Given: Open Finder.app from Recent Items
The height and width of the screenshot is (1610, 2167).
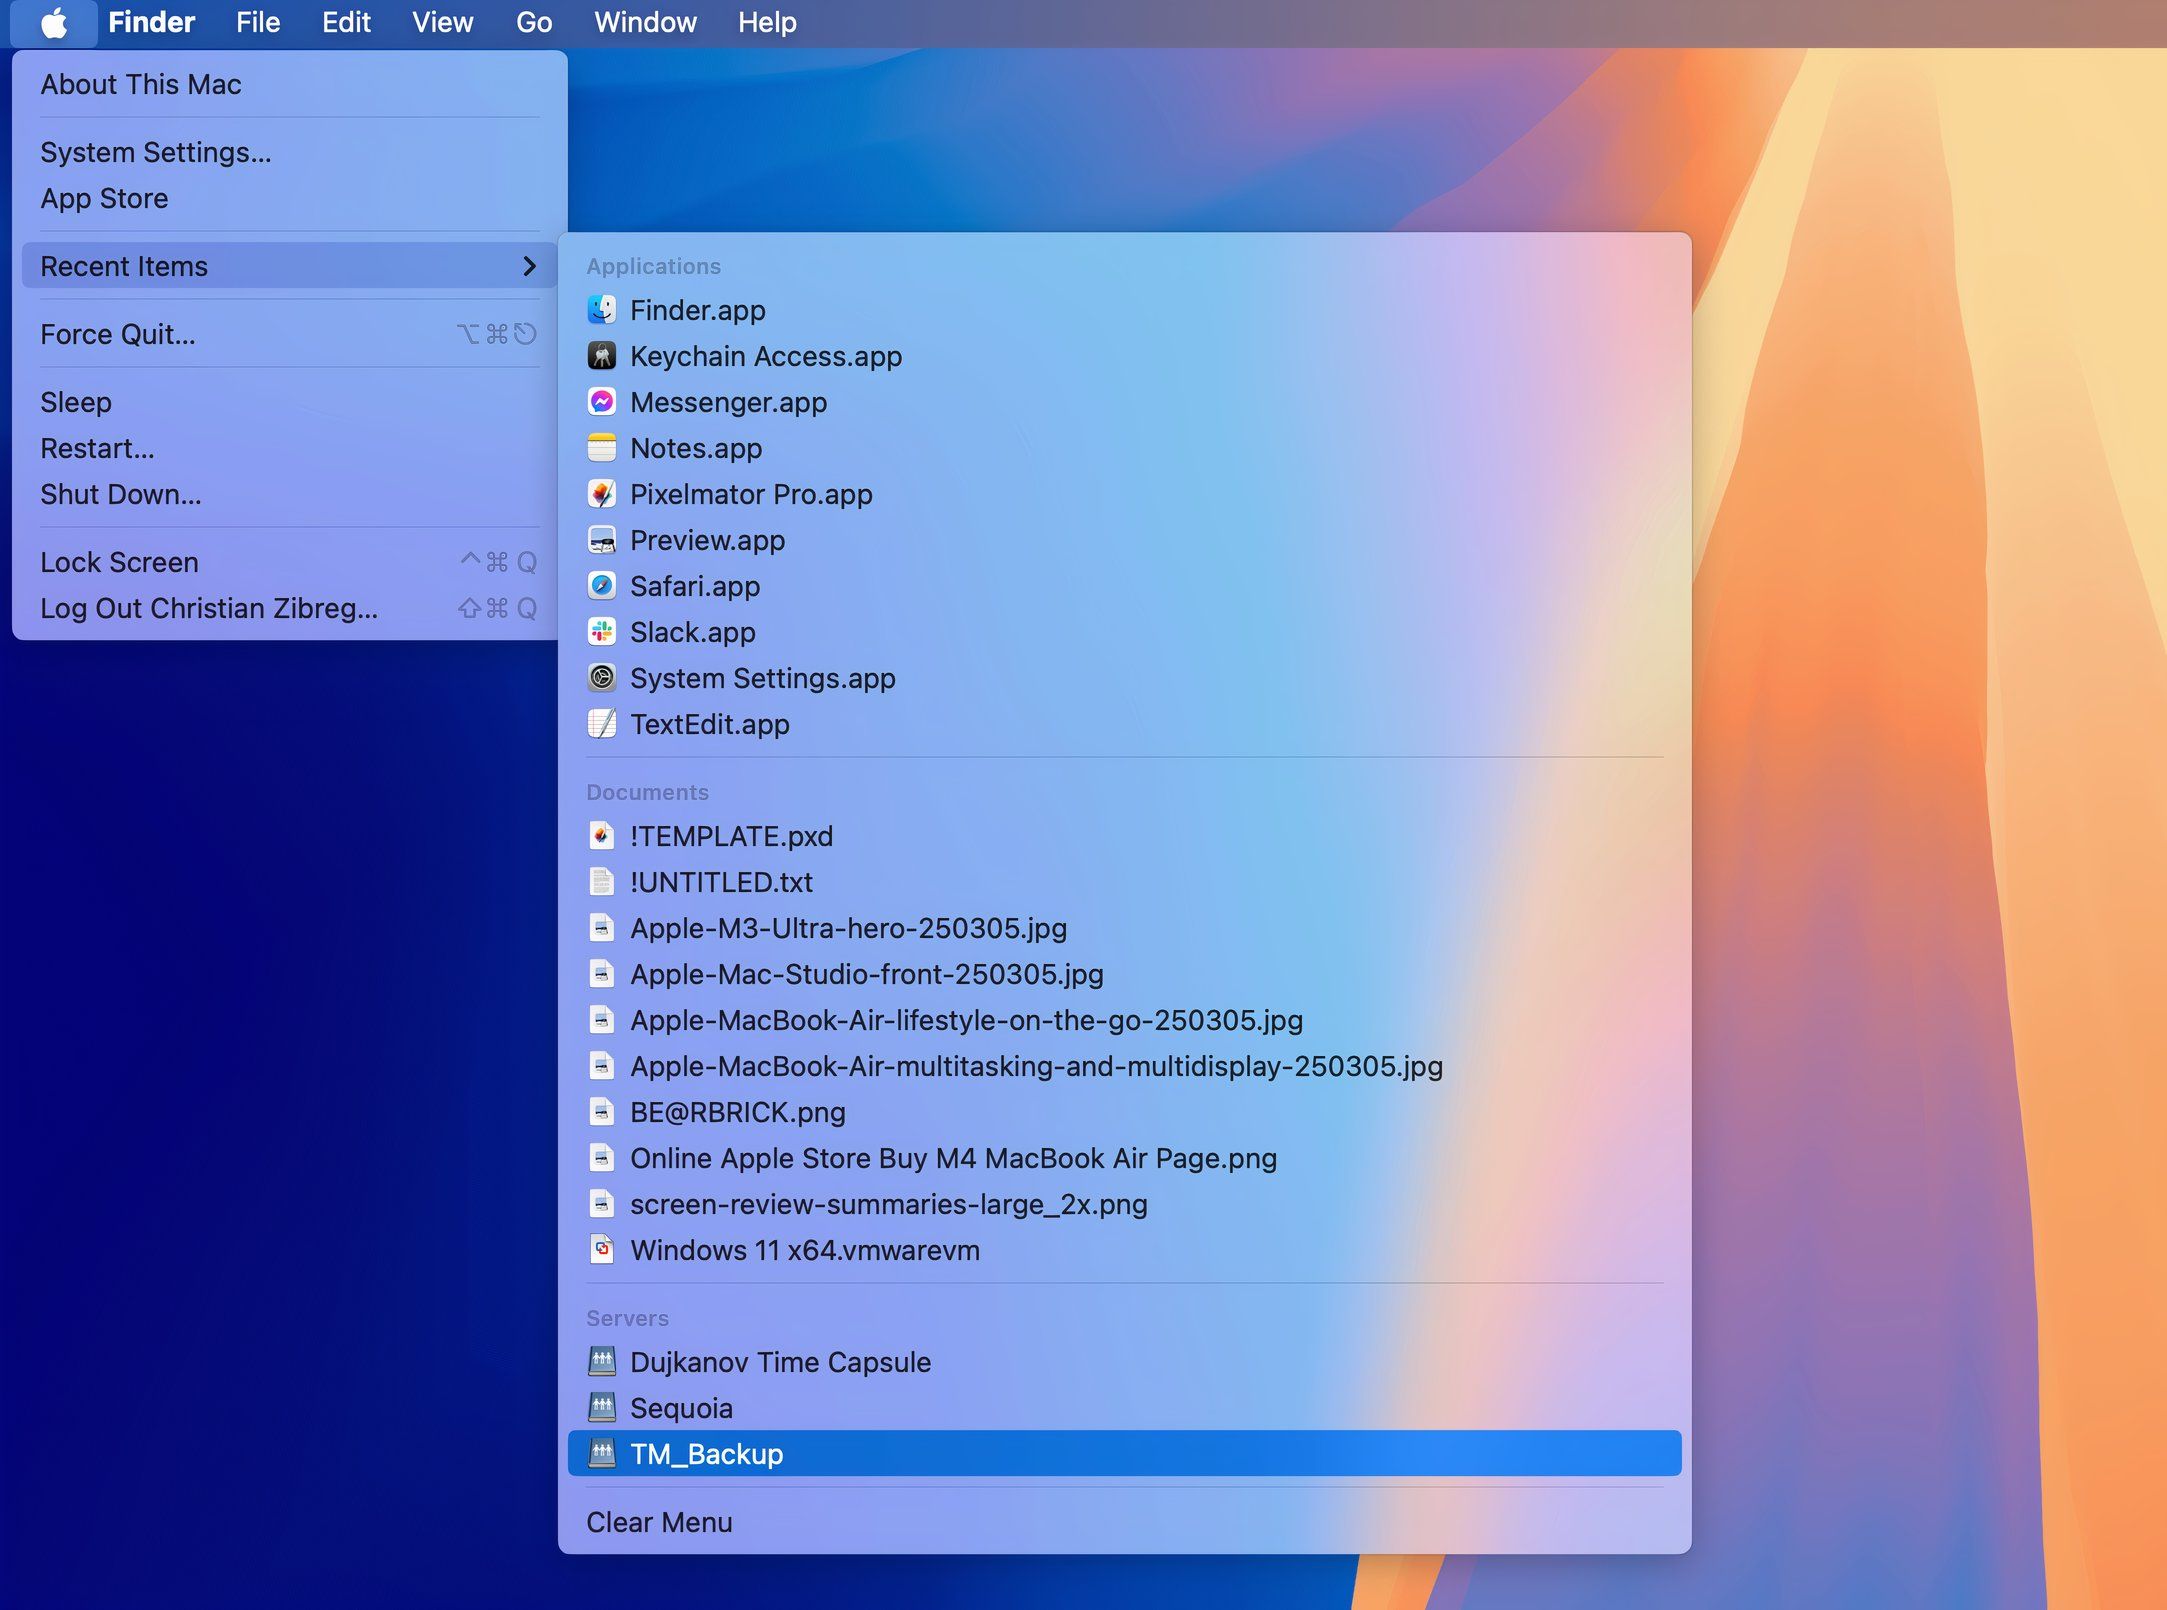Looking at the screenshot, I should (698, 309).
